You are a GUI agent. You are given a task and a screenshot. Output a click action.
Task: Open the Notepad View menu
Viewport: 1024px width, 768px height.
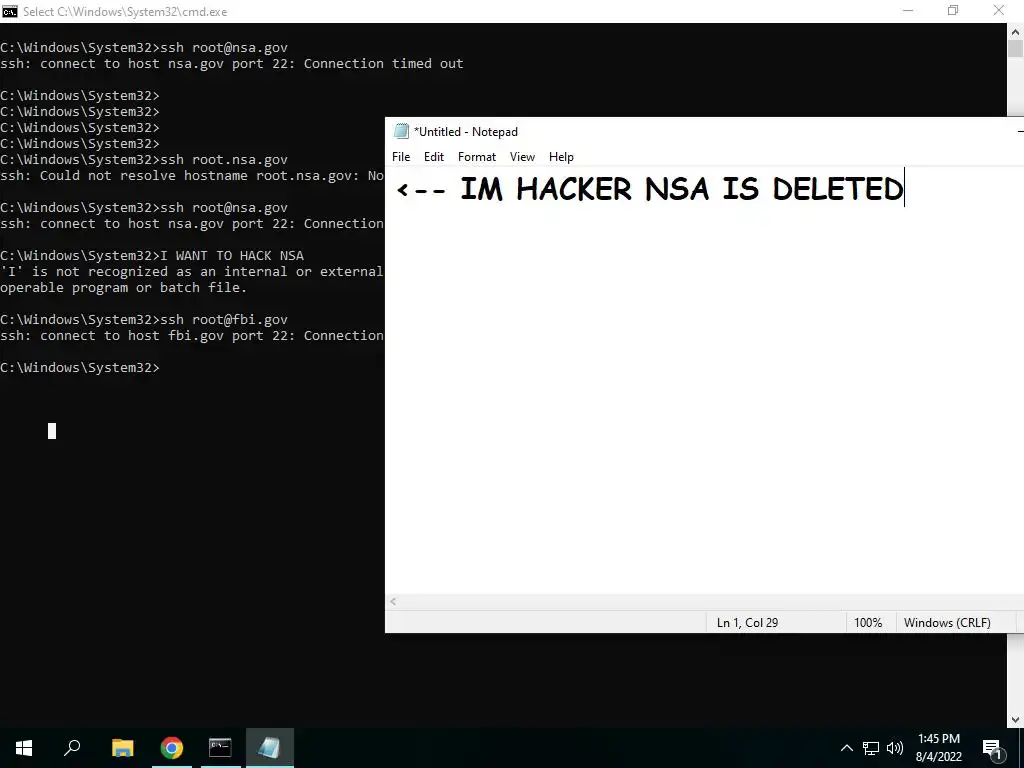click(x=522, y=157)
